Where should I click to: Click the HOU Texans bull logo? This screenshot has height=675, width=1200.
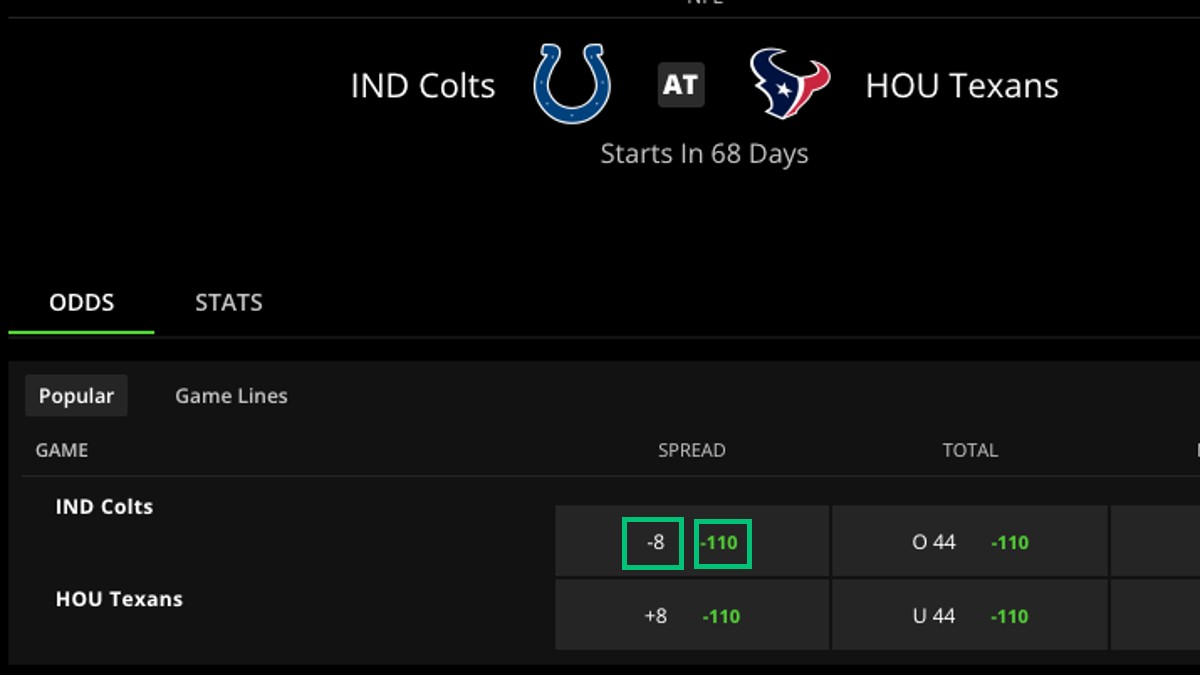click(789, 85)
